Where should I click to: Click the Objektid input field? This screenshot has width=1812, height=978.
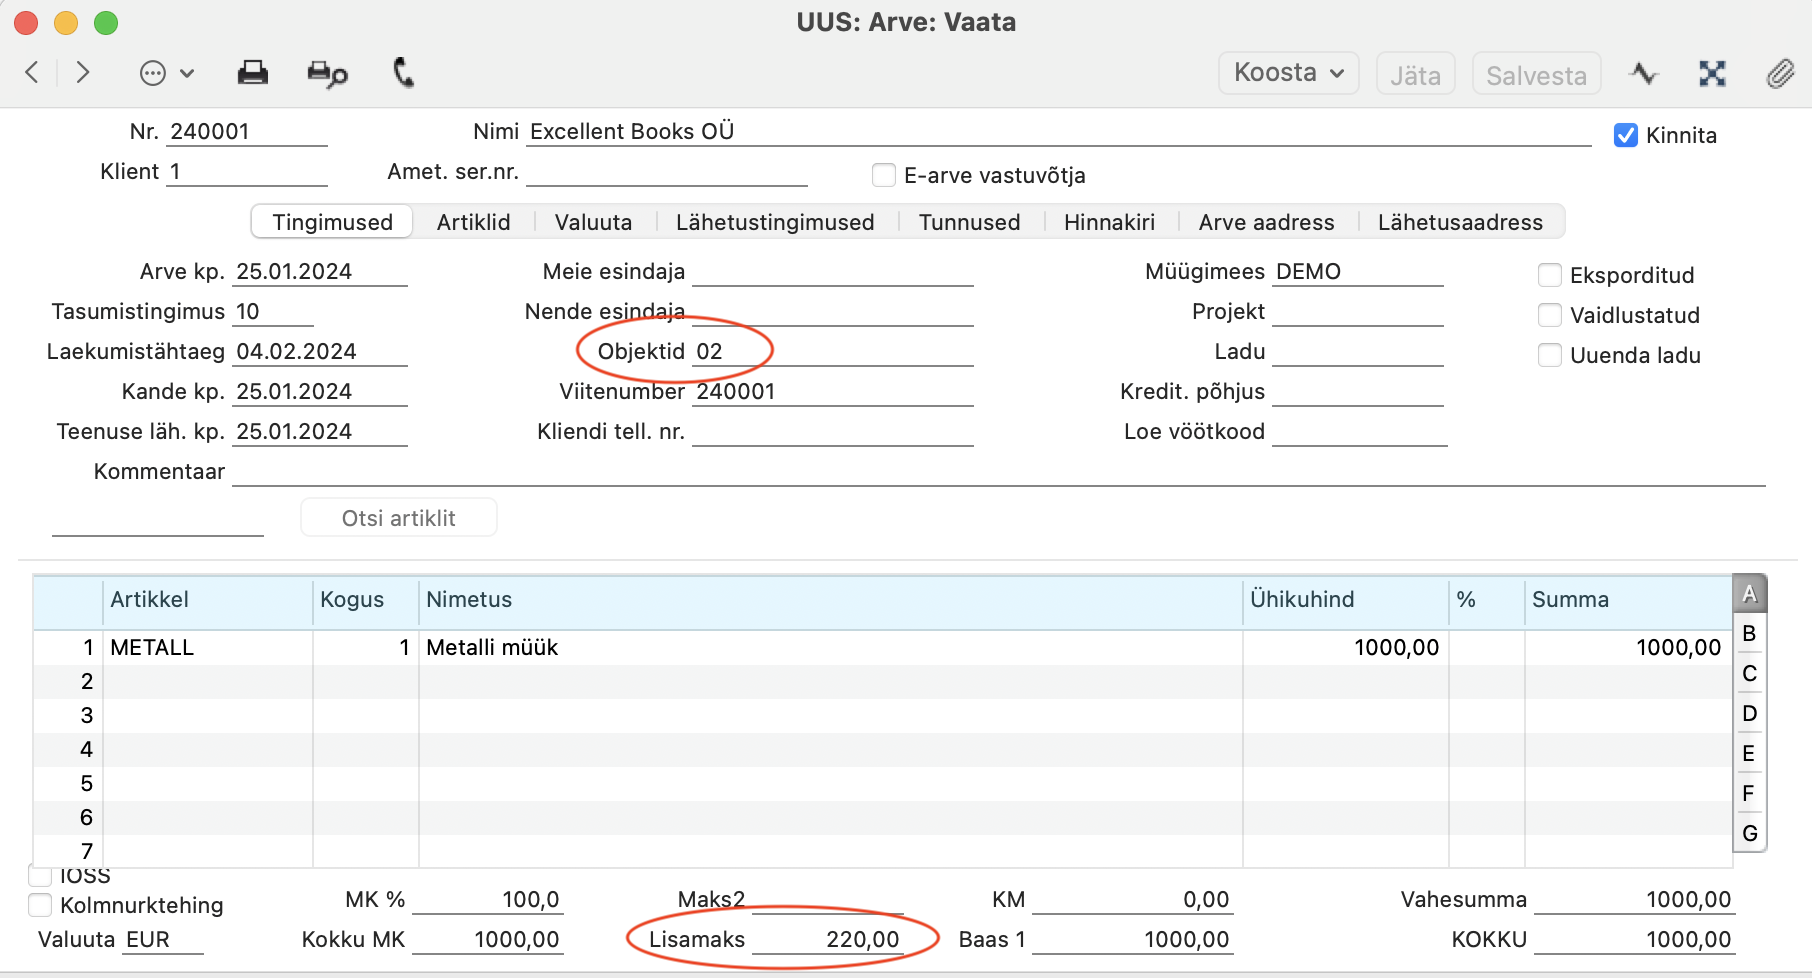pyautogui.click(x=833, y=351)
